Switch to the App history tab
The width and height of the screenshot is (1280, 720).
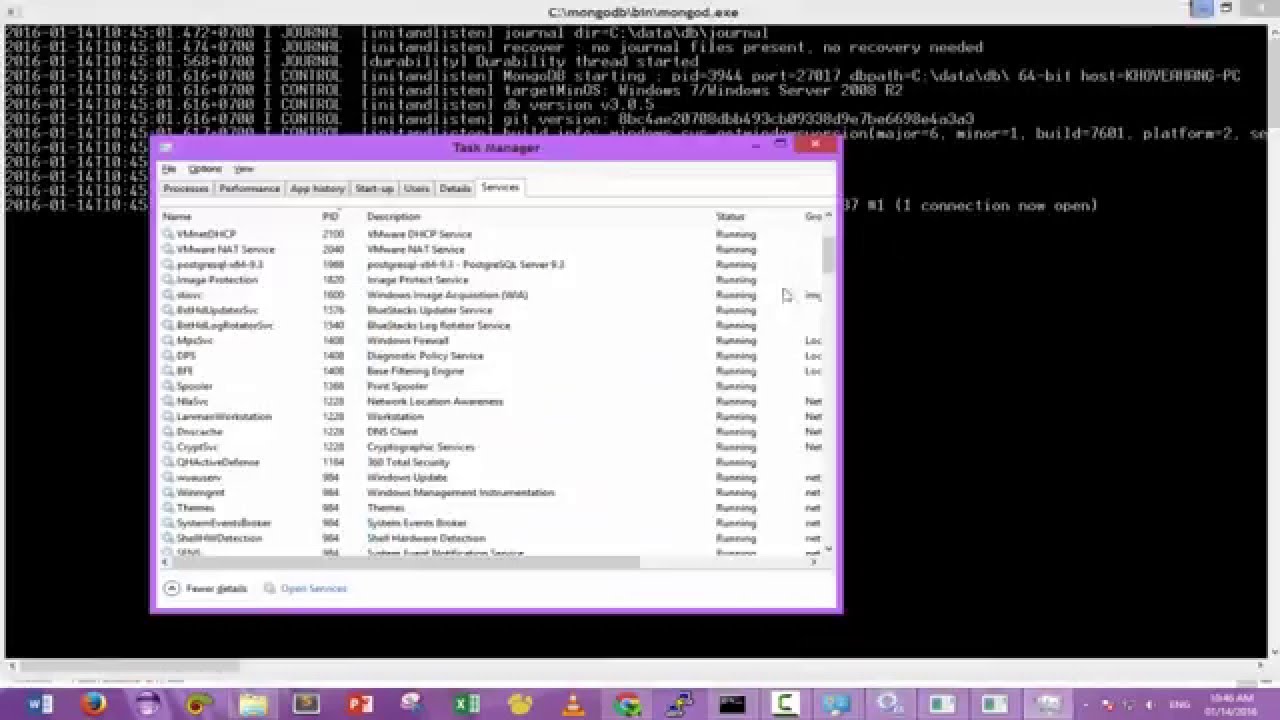click(x=318, y=188)
